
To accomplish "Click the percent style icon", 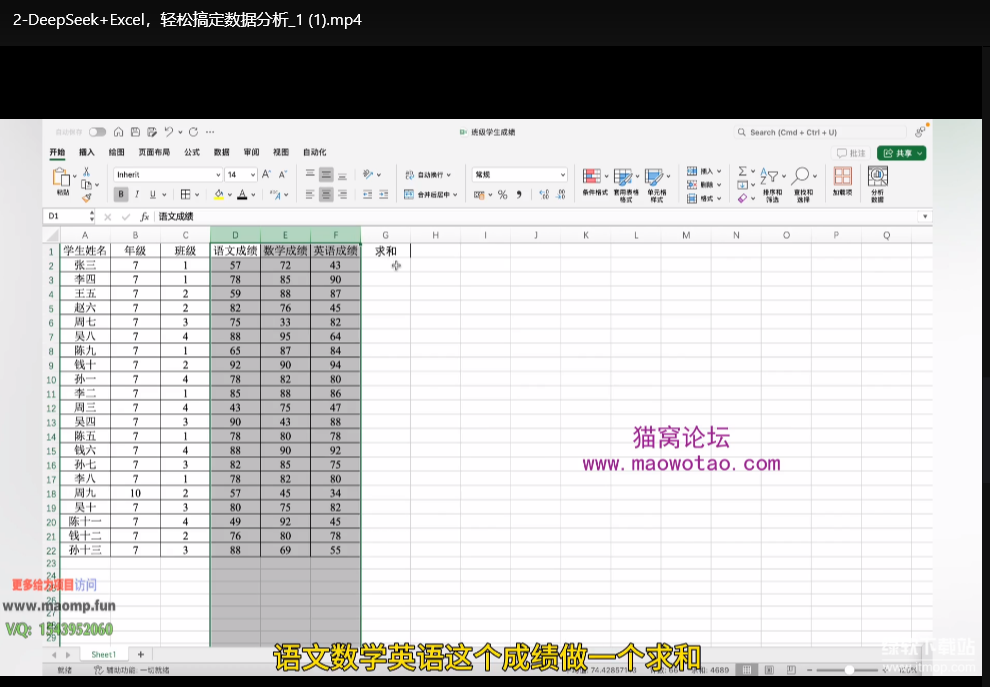I will 502,195.
